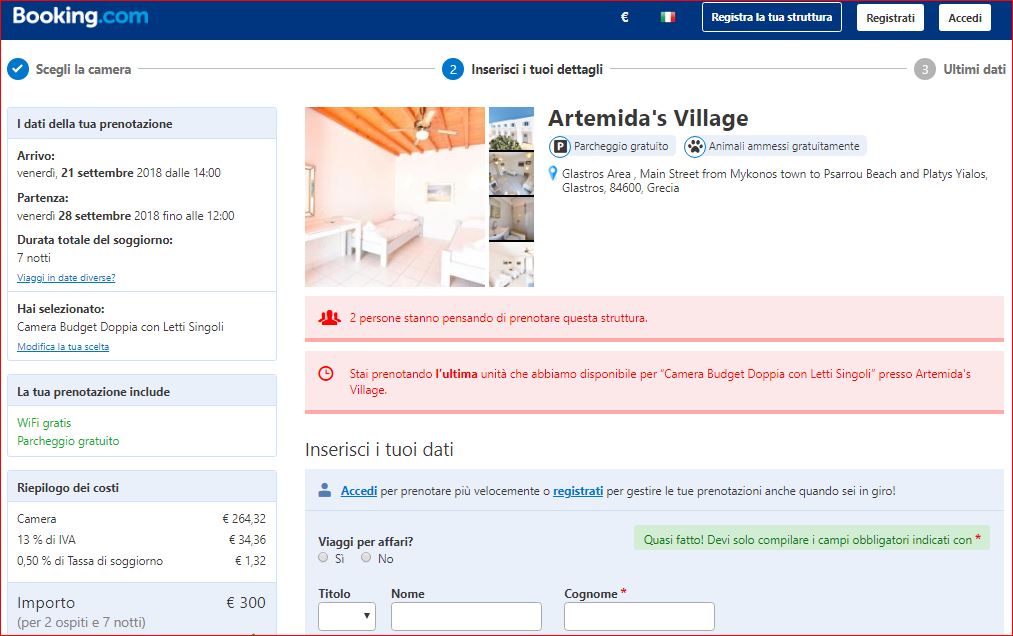The height and width of the screenshot is (636, 1013).
Task: Select No for business travel
Action: tap(366, 557)
